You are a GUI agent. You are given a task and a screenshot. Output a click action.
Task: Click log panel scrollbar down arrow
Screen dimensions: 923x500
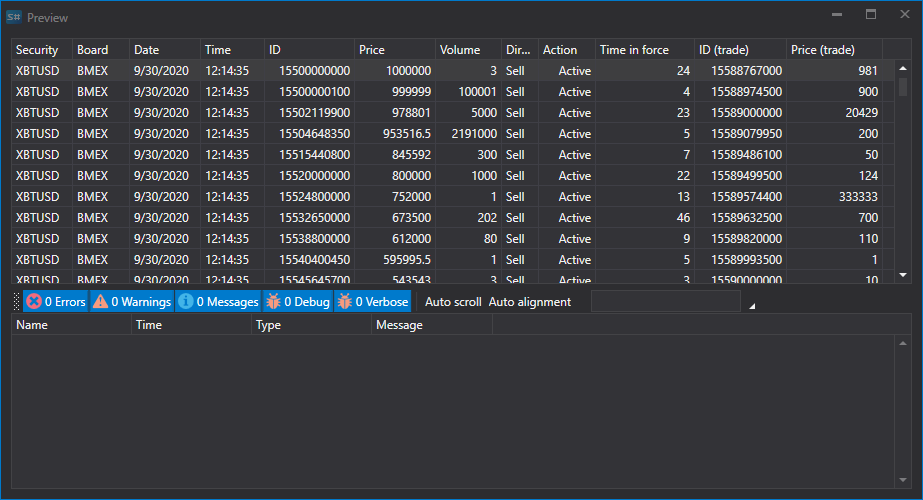[903, 480]
